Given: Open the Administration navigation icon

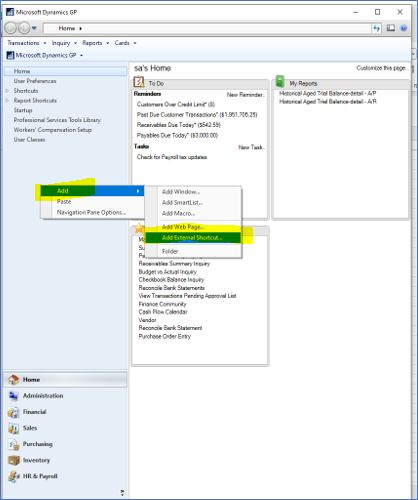Looking at the screenshot, I should tap(14, 396).
